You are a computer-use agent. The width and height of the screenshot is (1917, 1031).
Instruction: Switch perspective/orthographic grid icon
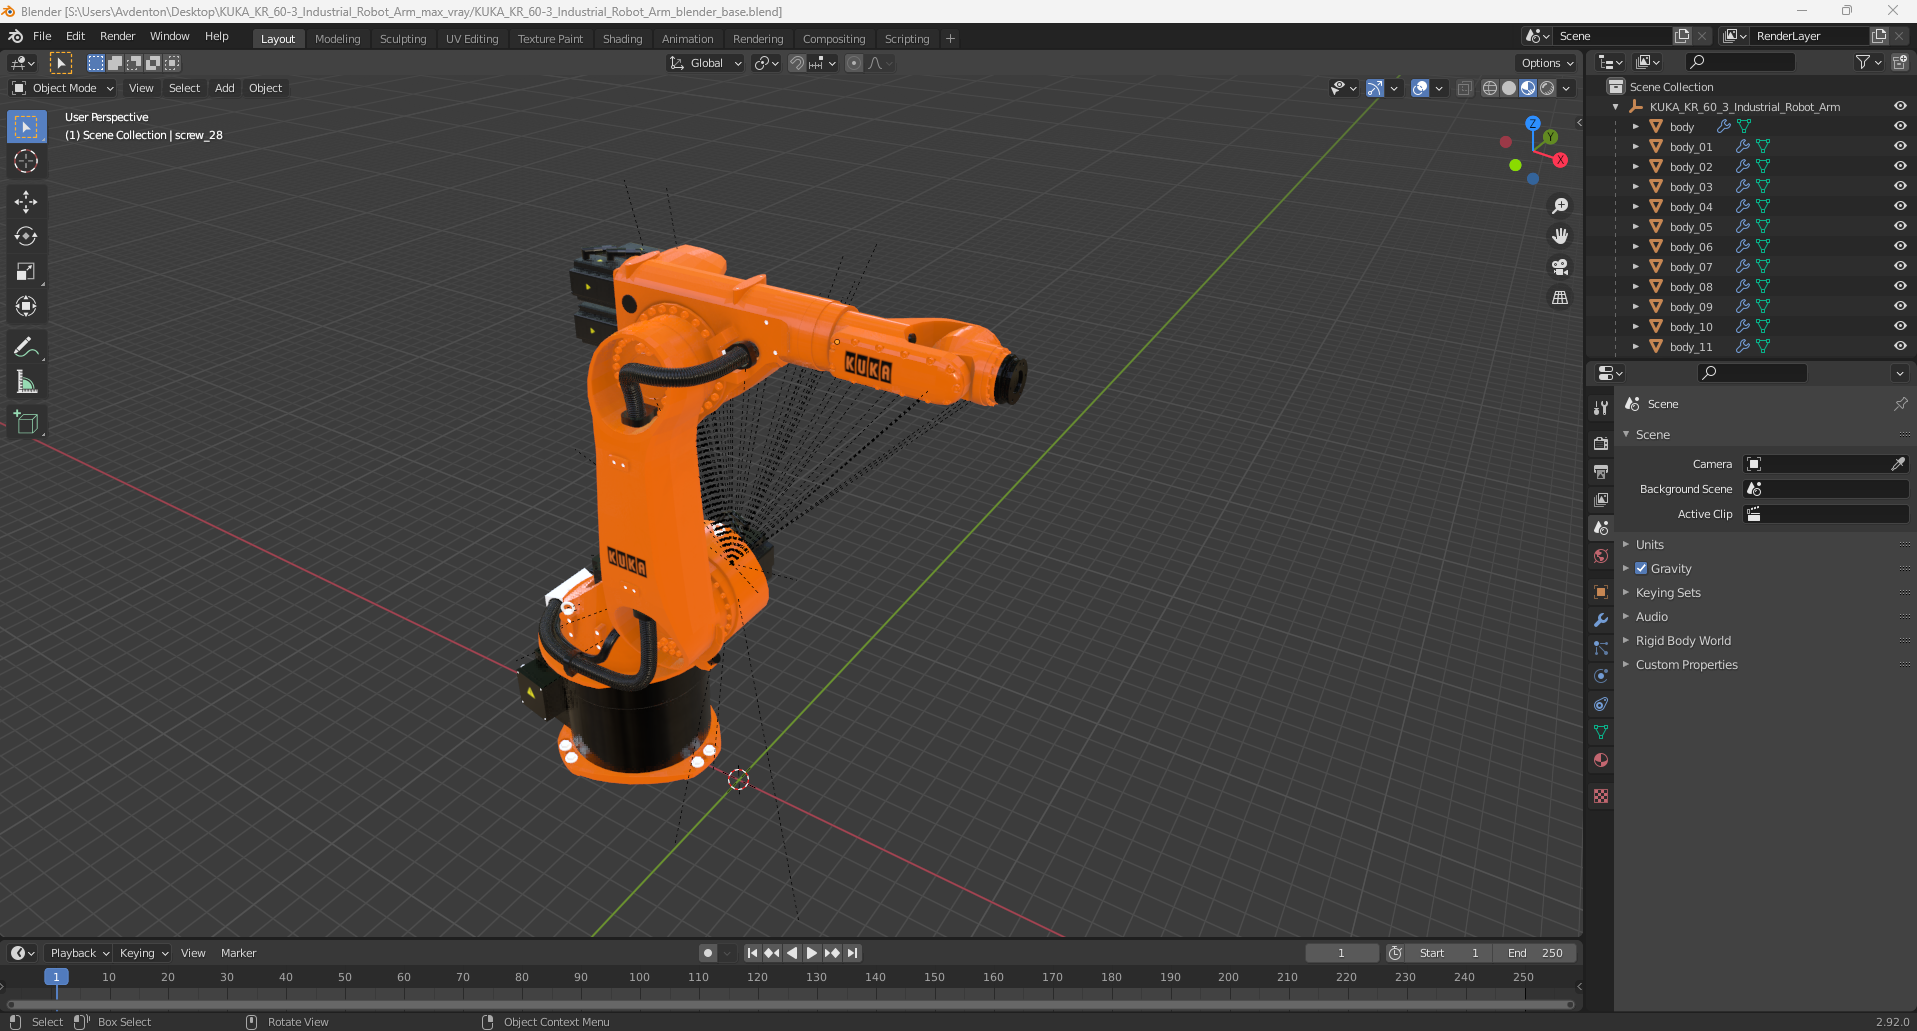(1560, 298)
